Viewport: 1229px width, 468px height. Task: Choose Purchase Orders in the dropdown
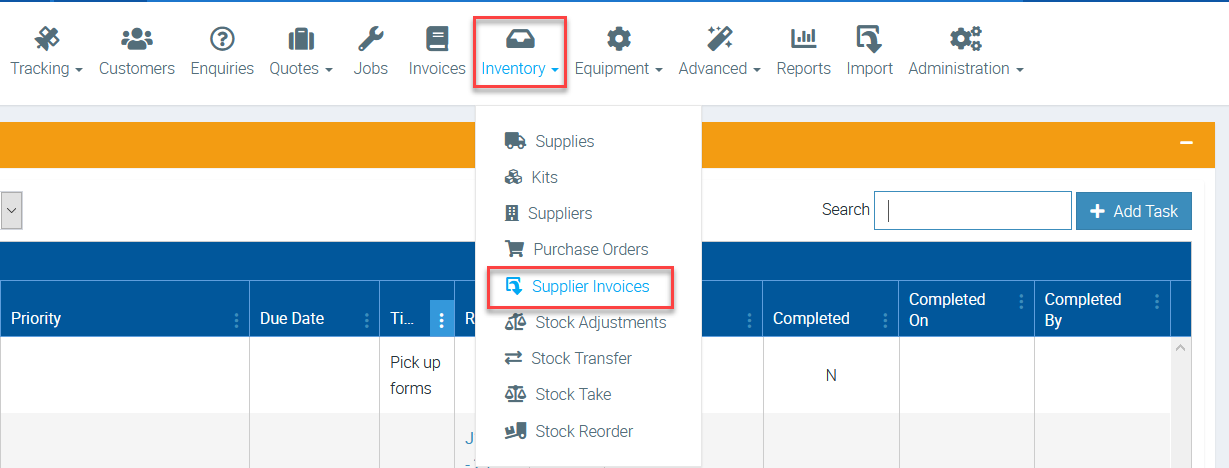[x=590, y=249]
